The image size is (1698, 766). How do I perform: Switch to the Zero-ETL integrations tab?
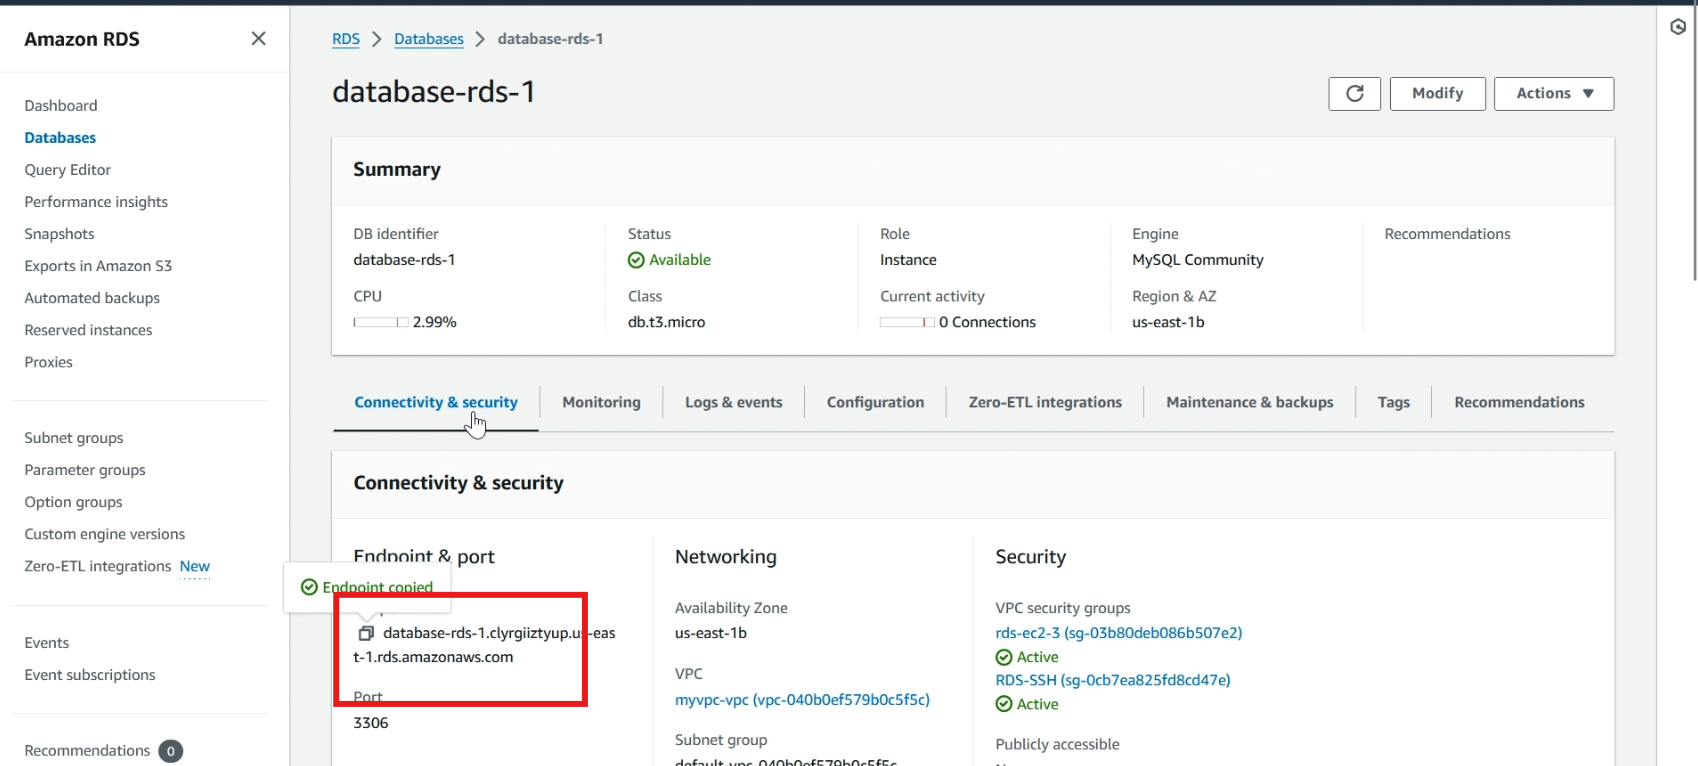1045,402
